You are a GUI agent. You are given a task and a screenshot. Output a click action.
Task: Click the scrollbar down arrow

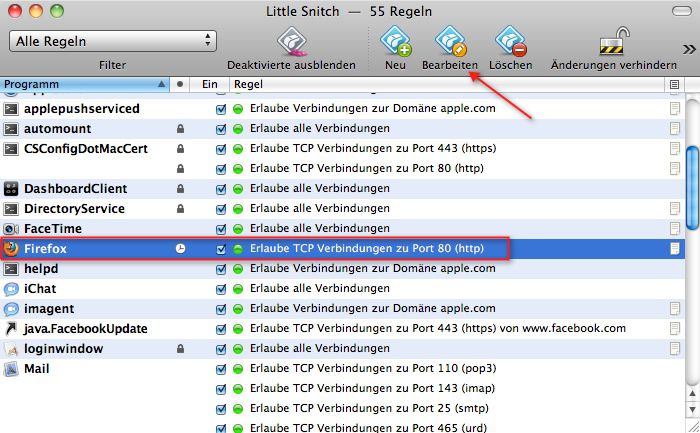(x=692, y=409)
